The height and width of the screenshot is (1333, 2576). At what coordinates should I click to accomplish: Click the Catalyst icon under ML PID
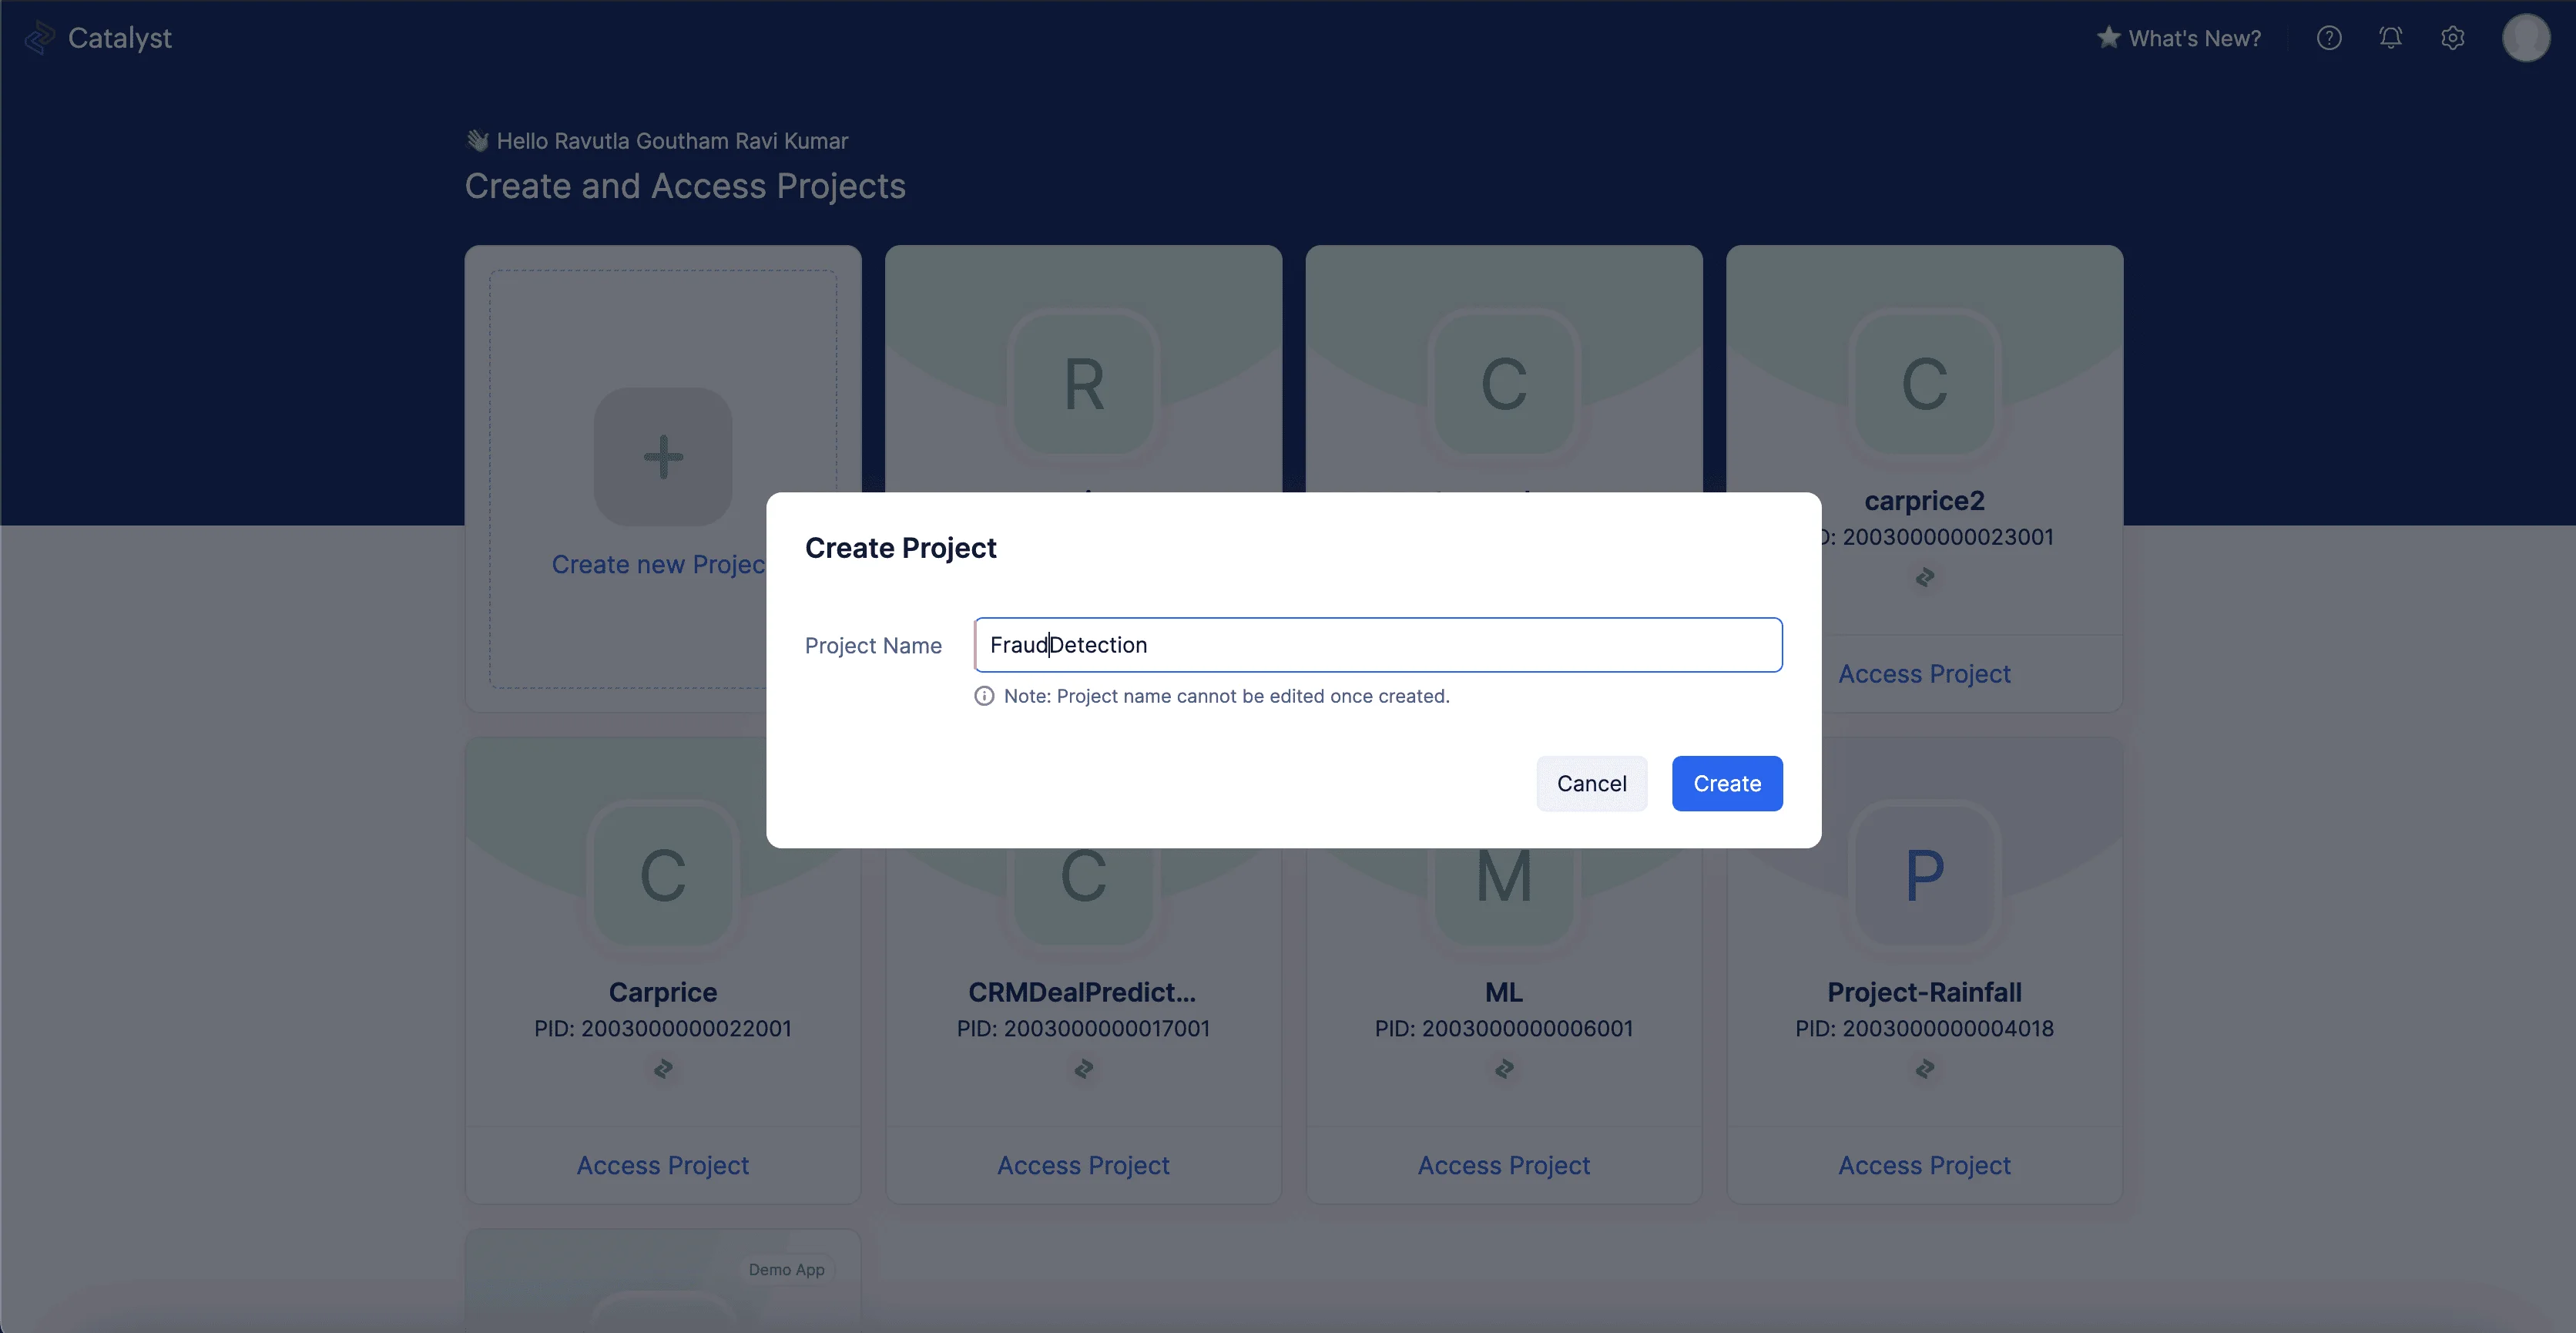[x=1504, y=1069]
